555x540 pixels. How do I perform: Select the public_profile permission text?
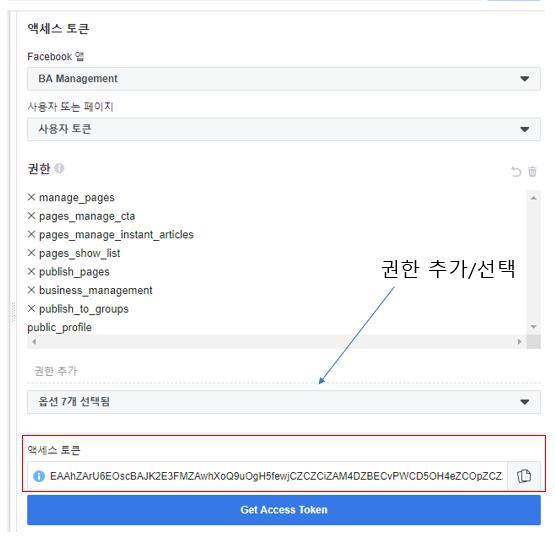59,328
